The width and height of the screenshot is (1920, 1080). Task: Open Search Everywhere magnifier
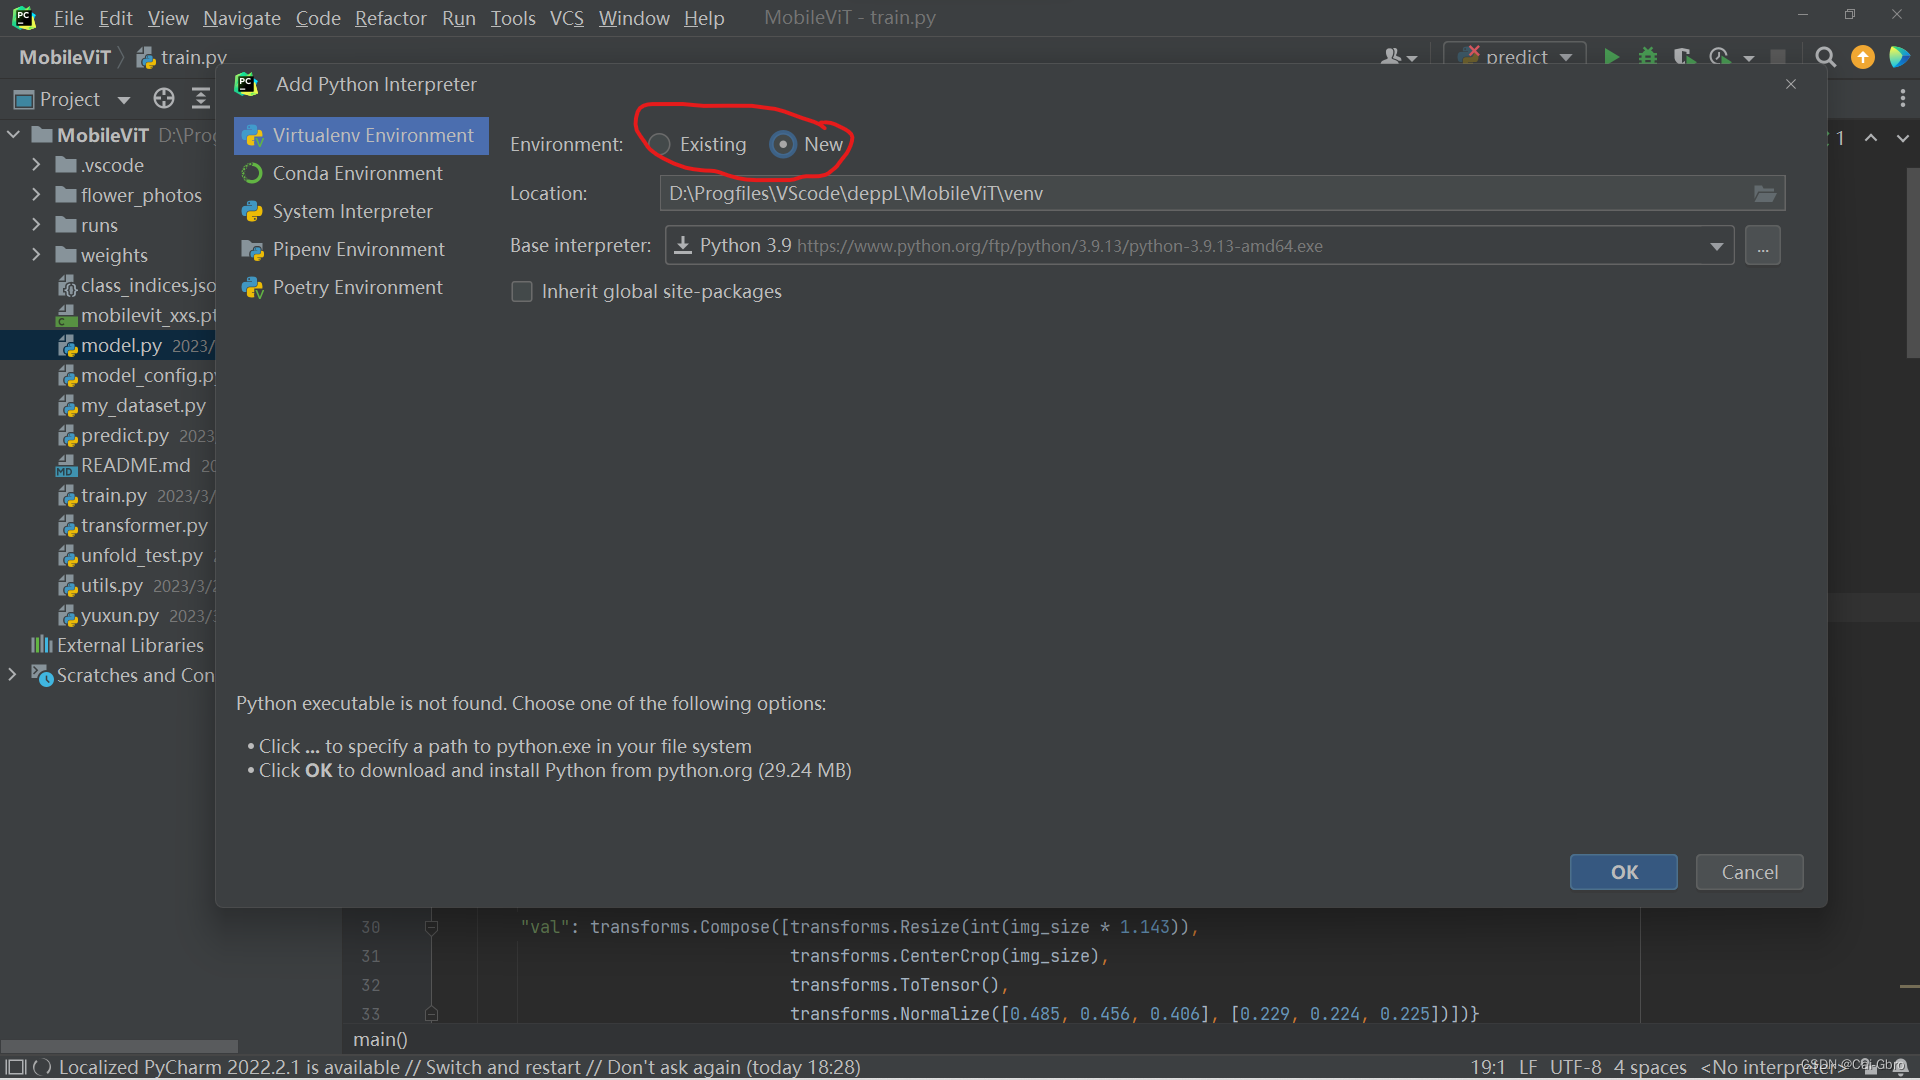[1825, 57]
